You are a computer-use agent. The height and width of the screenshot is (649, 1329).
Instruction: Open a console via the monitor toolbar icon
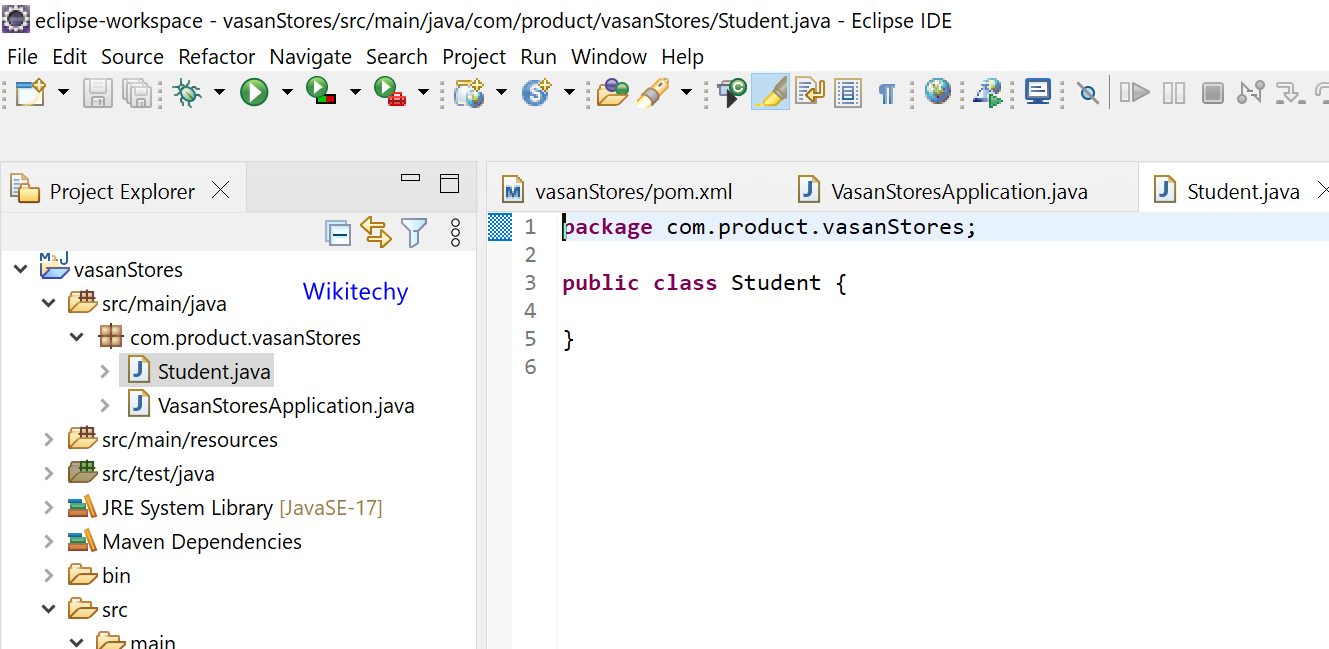click(1038, 92)
